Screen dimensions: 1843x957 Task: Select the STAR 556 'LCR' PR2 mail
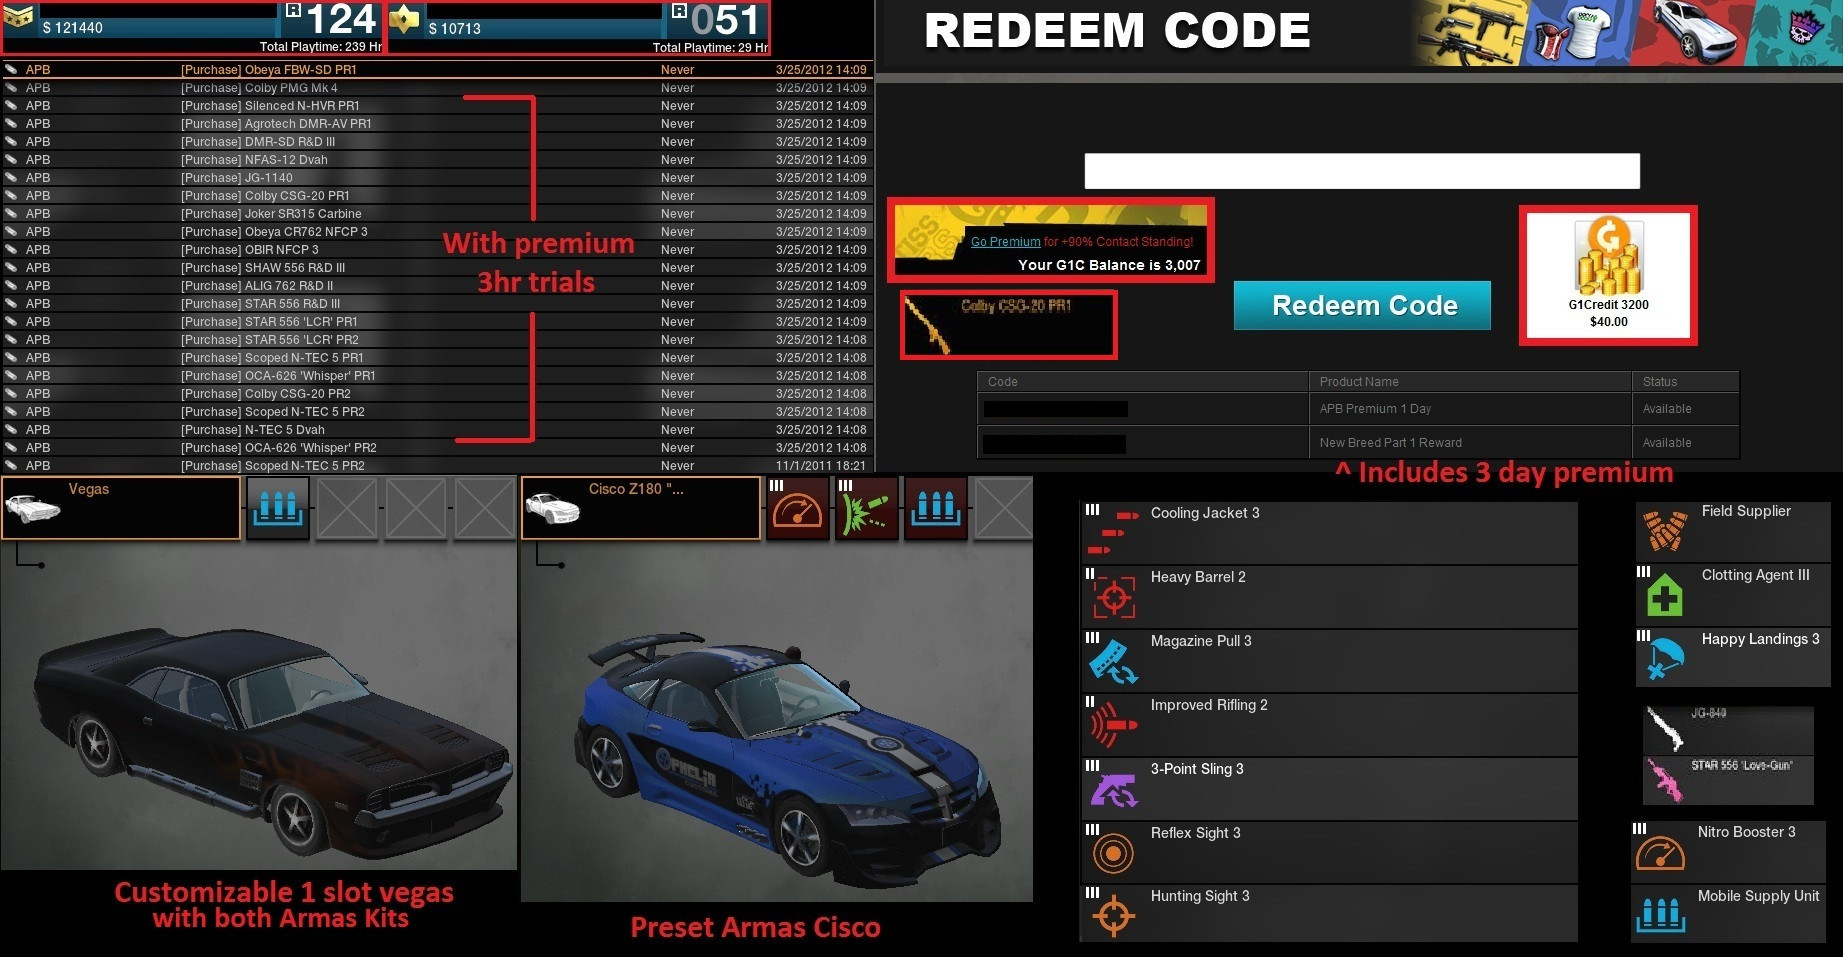[x=437, y=339]
